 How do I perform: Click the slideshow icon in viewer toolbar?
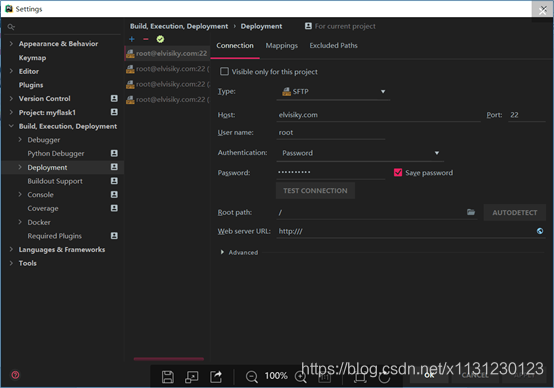coord(191,377)
